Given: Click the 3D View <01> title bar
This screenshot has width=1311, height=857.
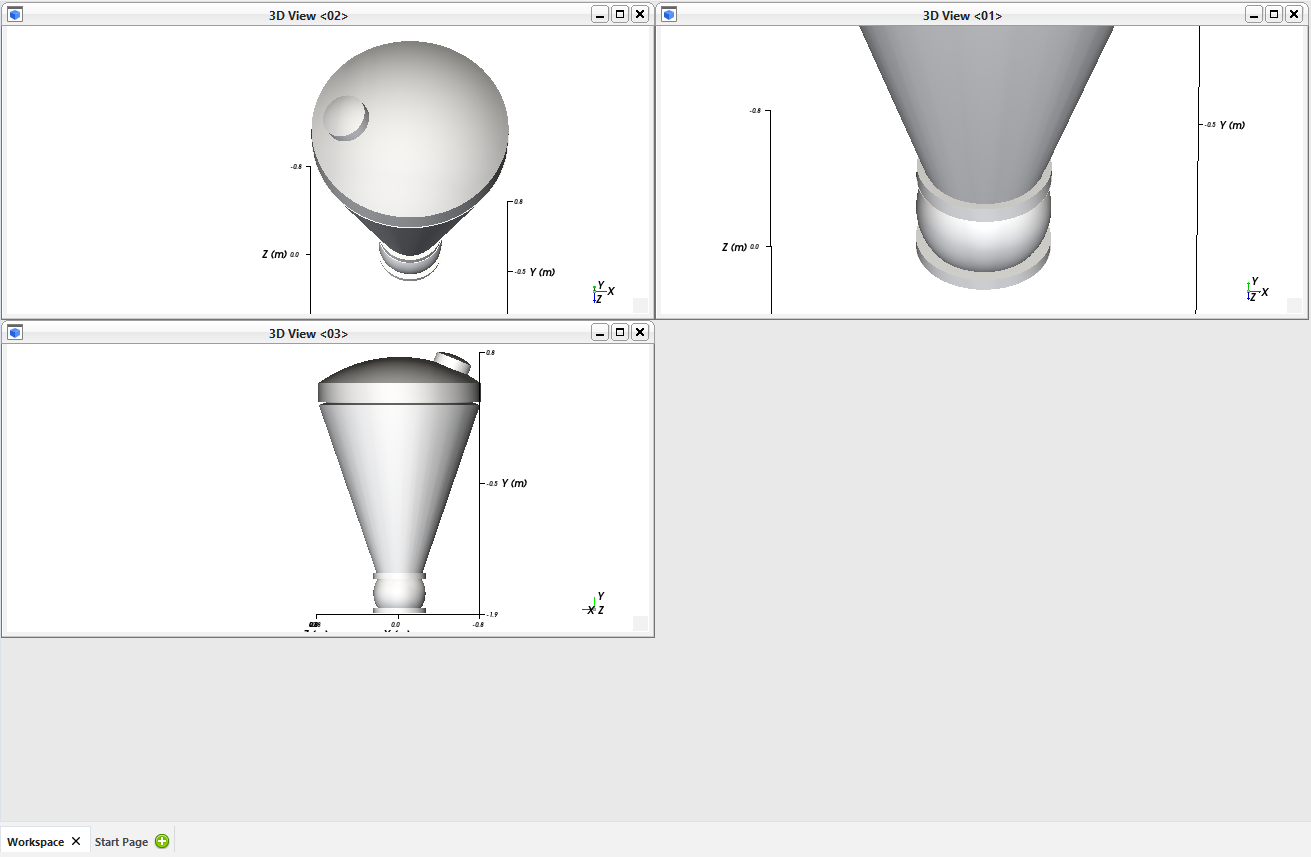Looking at the screenshot, I should pos(960,15).
